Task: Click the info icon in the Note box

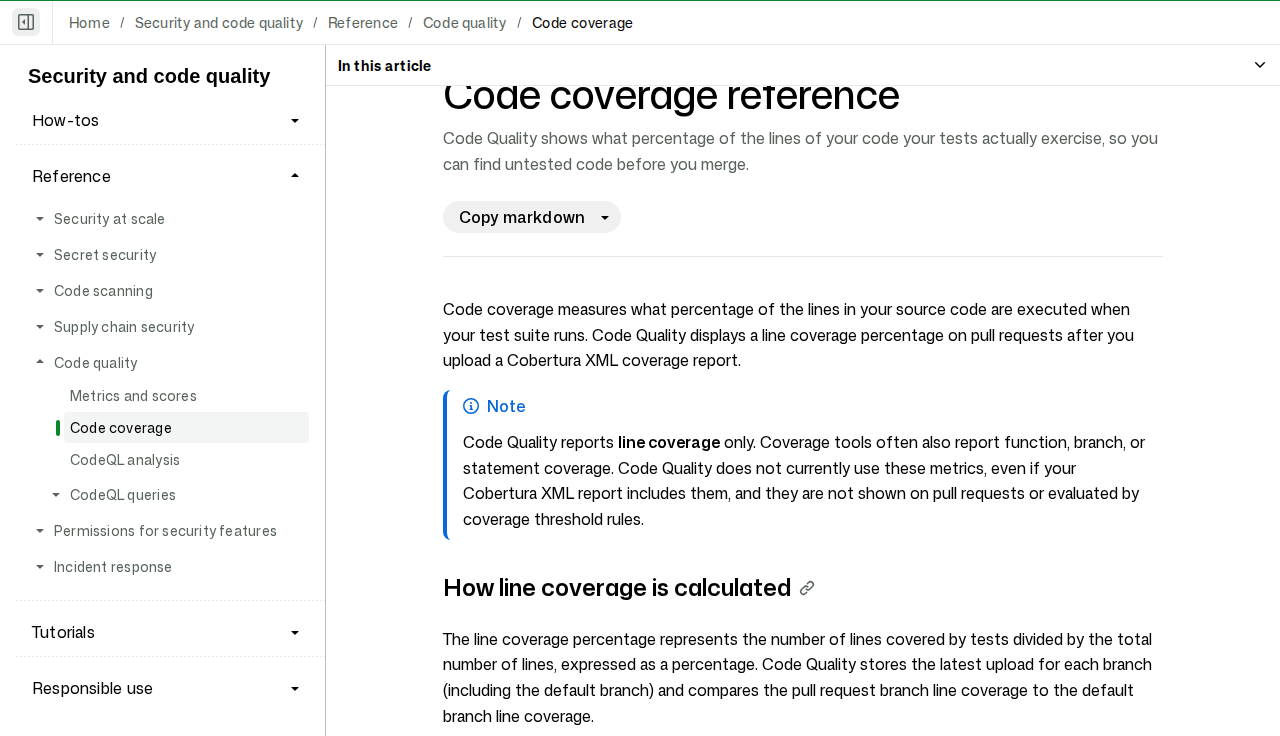Action: pos(471,406)
